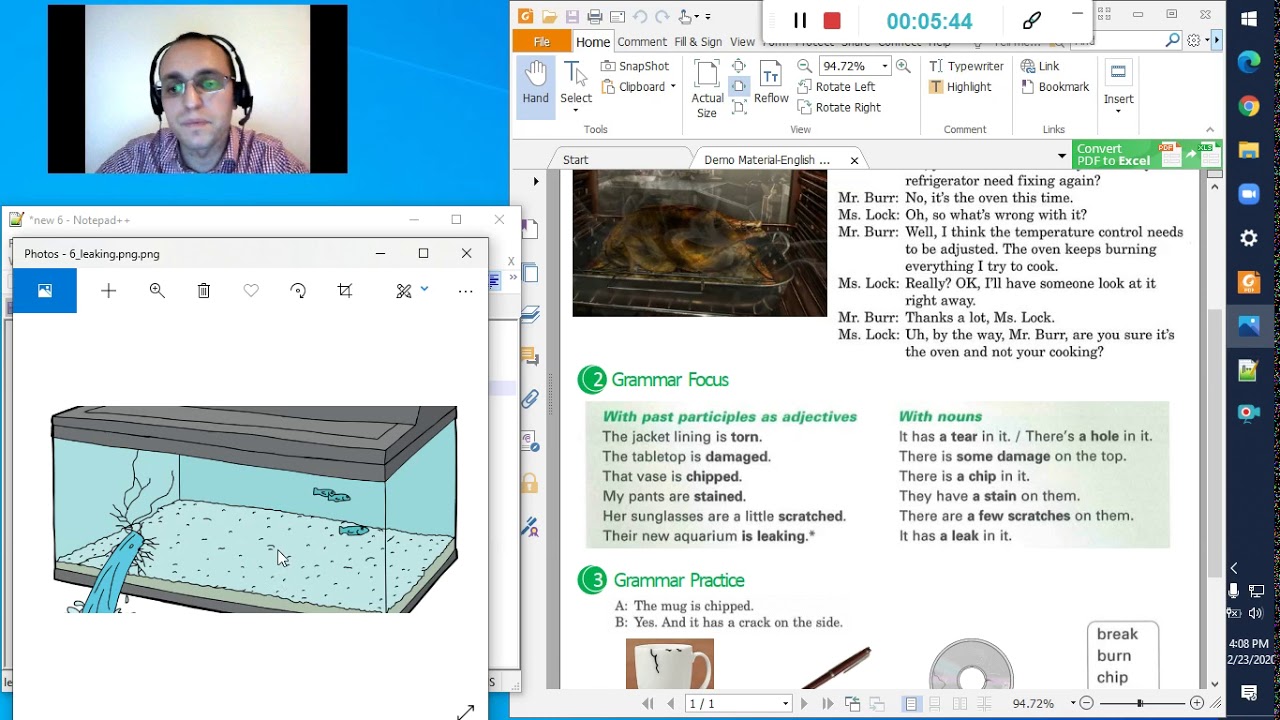Click the zoom magnifier in Photos toolbar
1280x720 pixels.
(x=157, y=290)
